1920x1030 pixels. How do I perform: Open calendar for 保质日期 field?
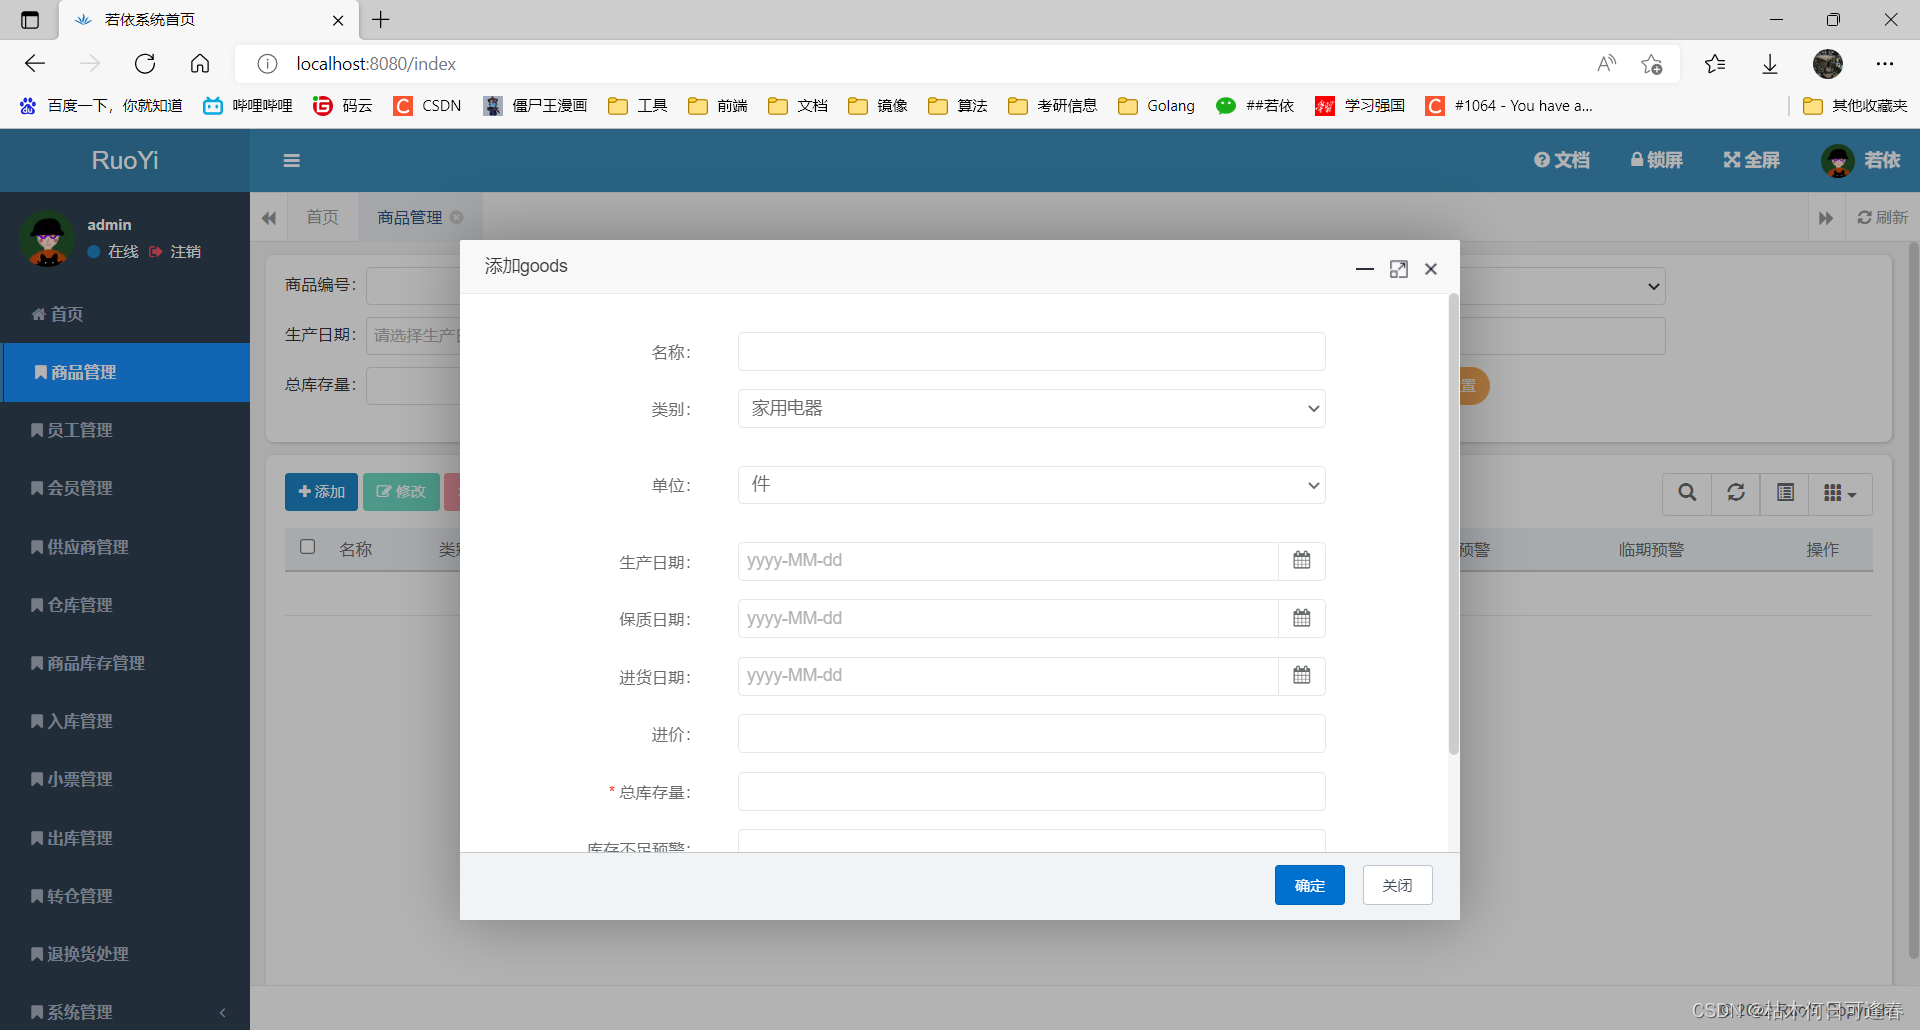click(x=1302, y=619)
